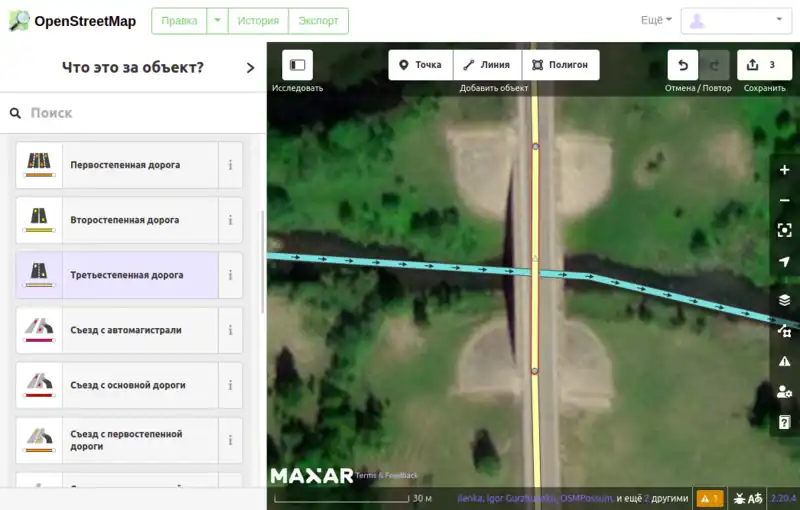Open the Экспорт tab
This screenshot has width=800, height=510.
coord(318,21)
